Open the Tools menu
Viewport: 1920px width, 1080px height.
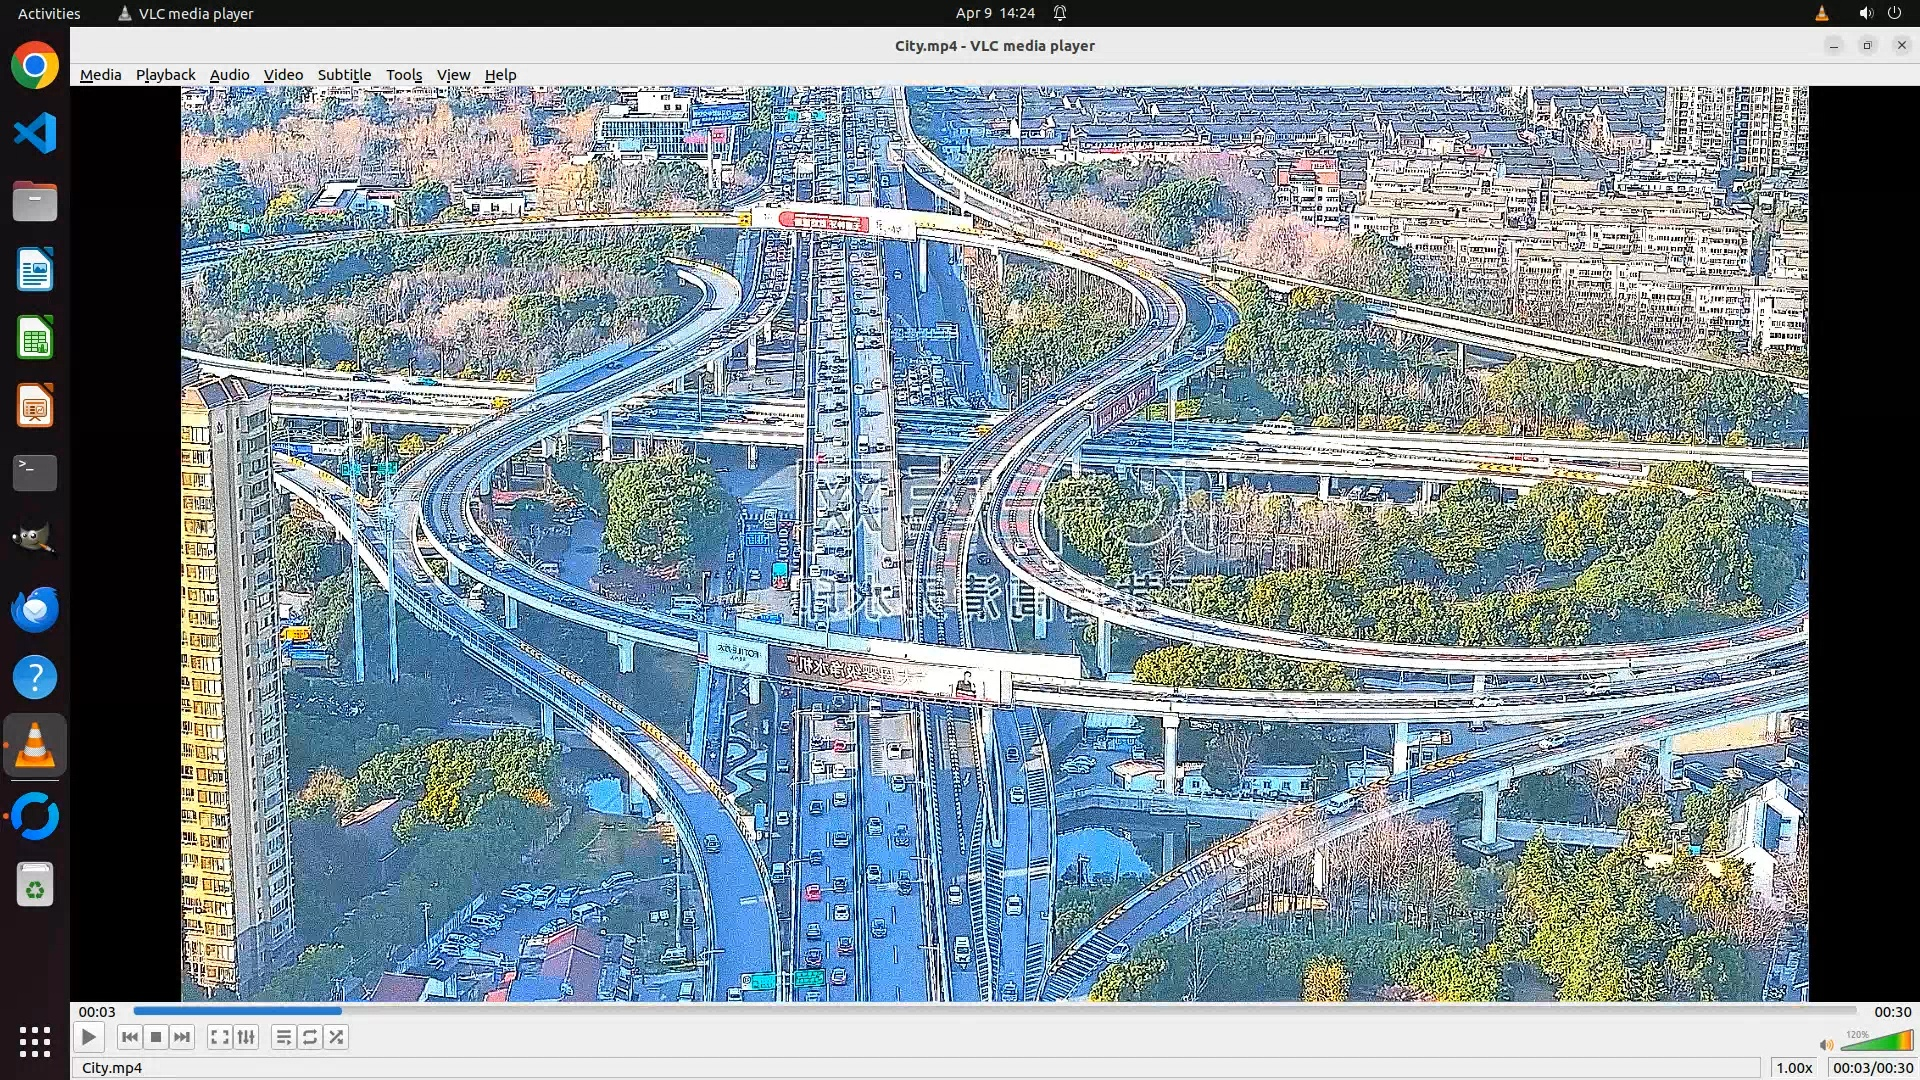[404, 75]
